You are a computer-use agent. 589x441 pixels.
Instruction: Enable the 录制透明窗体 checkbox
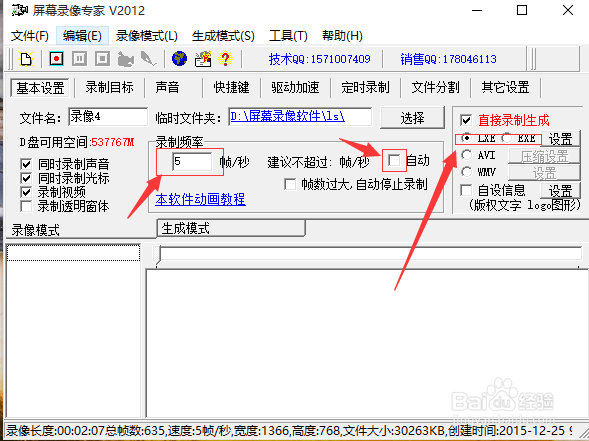point(26,206)
